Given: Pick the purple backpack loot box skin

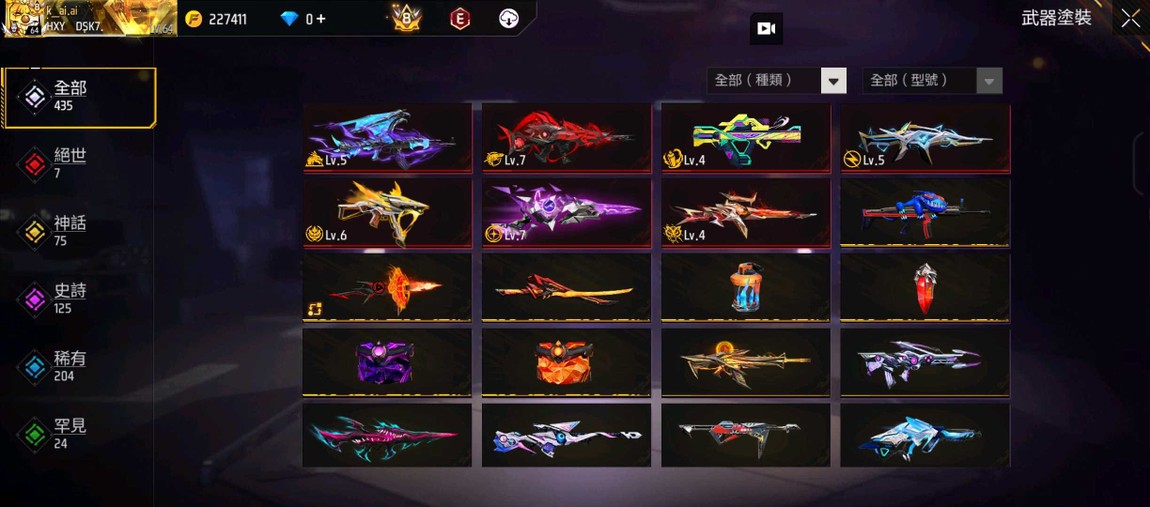Looking at the screenshot, I should click(x=387, y=362).
